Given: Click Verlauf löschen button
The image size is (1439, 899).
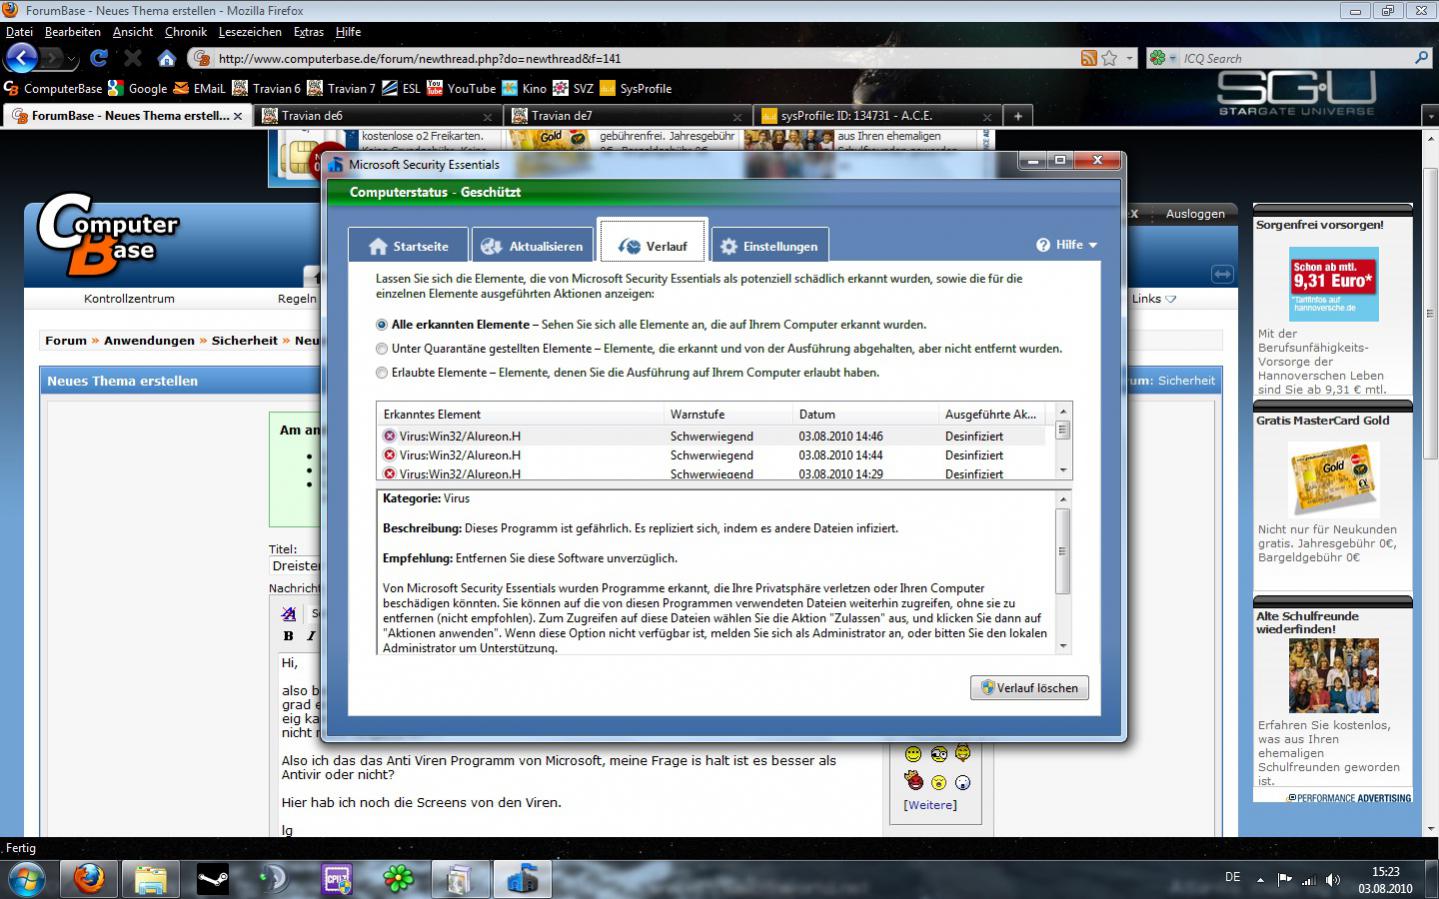Looking at the screenshot, I should (1029, 688).
